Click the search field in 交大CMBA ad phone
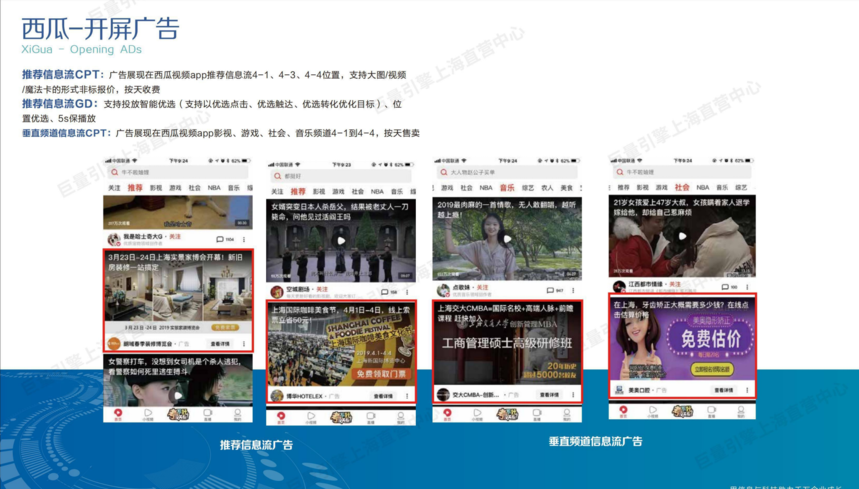 507,172
